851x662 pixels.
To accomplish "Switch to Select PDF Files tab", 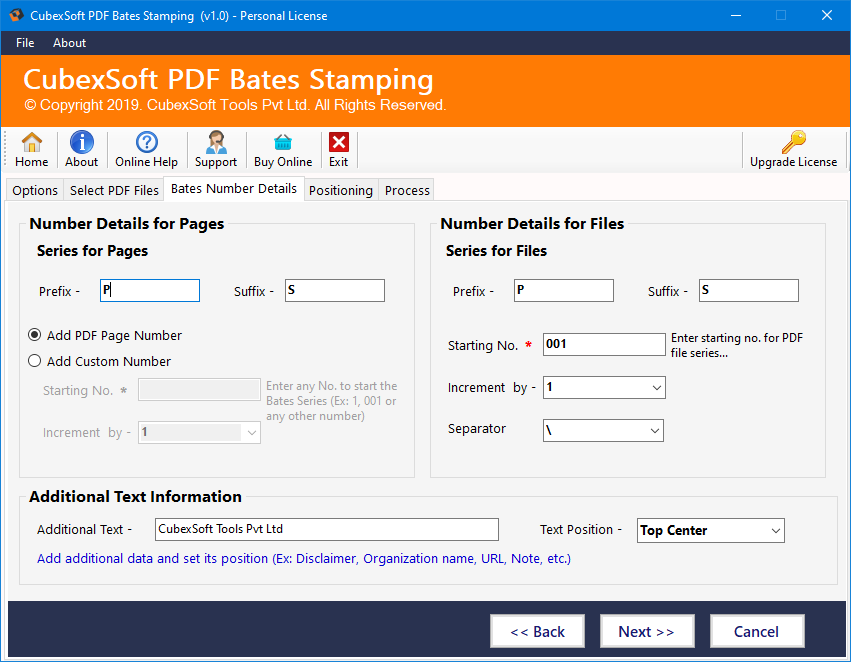I will [114, 190].
